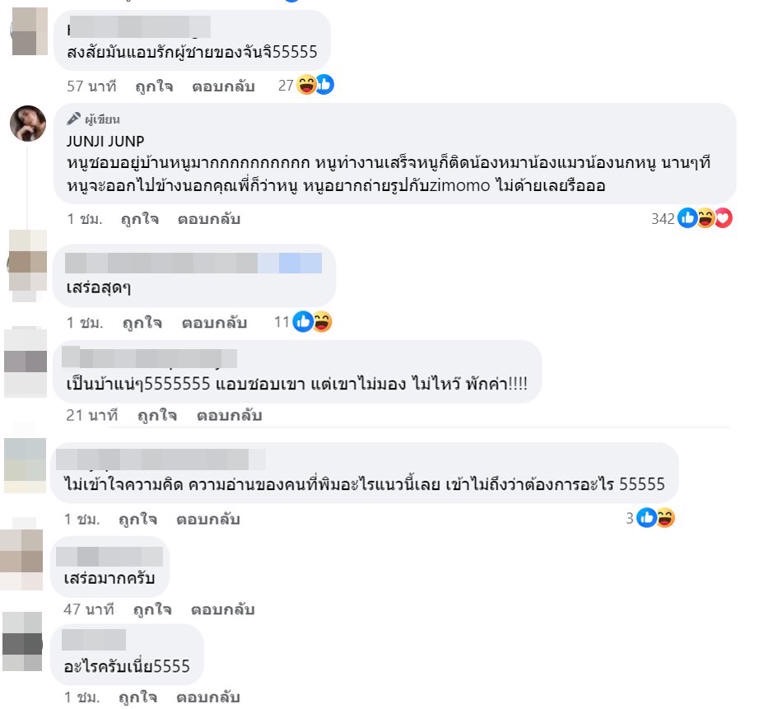Click the haha emoji beside count 3

(x=665, y=518)
